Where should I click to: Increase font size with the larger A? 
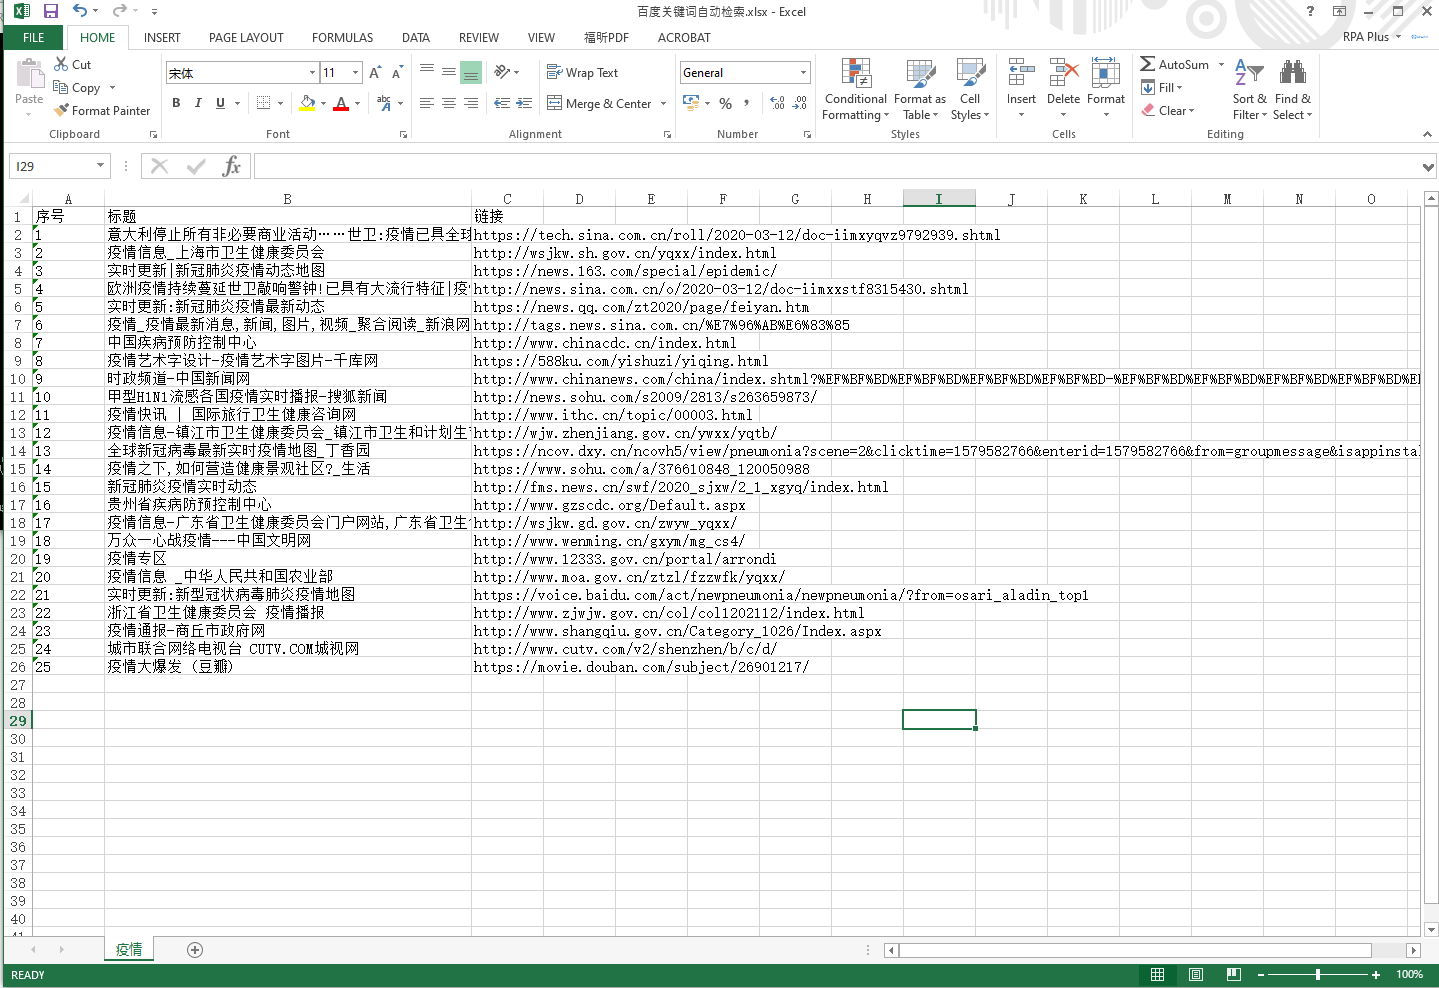click(375, 73)
